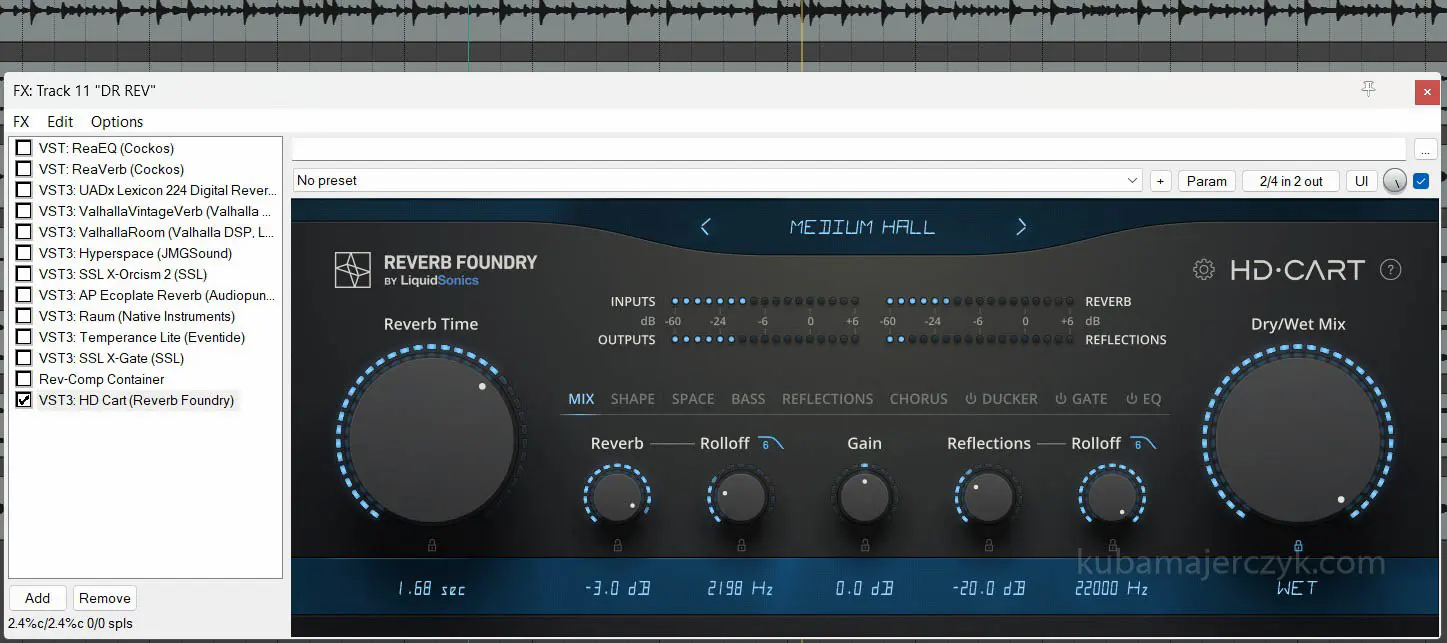The width and height of the screenshot is (1447, 643).
Task: Click the Param button
Action: pyautogui.click(x=1206, y=181)
